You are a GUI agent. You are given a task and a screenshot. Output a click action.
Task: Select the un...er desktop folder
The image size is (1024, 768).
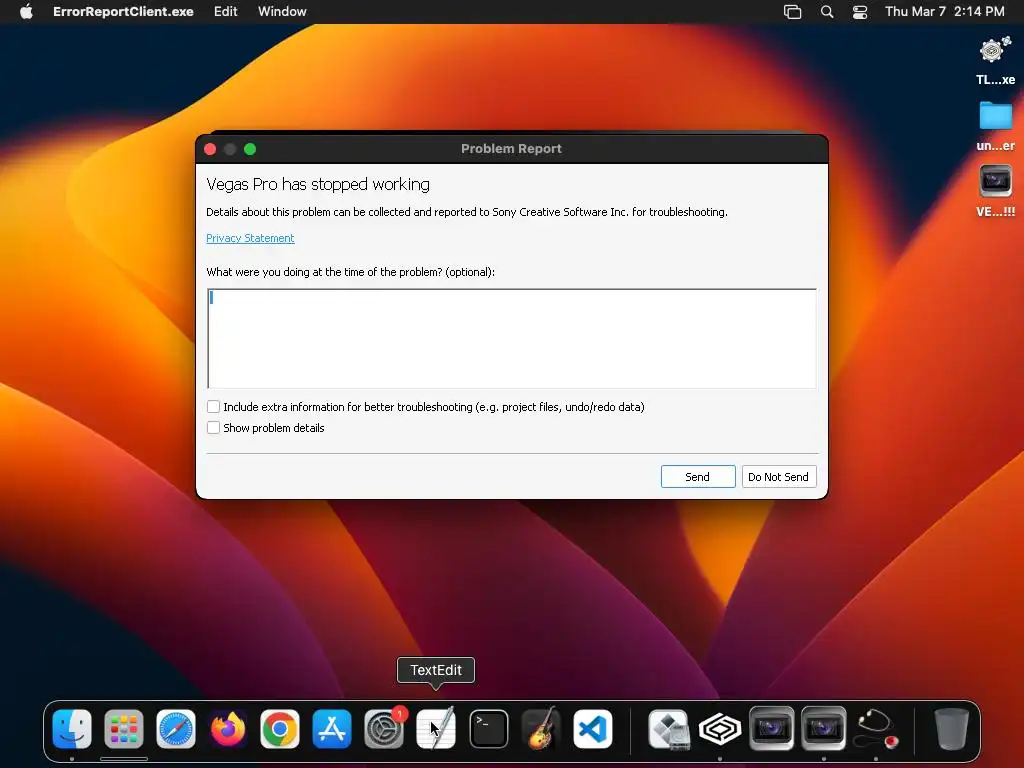click(995, 126)
